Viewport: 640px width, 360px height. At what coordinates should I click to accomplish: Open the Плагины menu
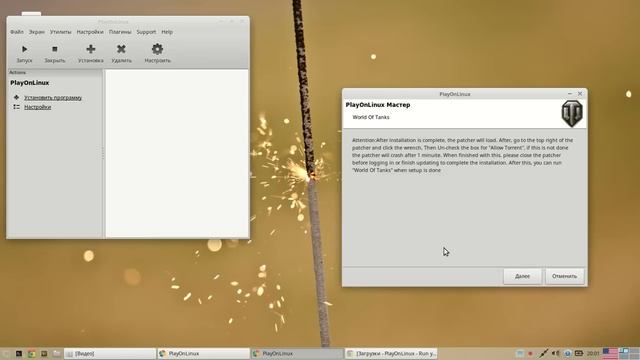click(x=120, y=32)
